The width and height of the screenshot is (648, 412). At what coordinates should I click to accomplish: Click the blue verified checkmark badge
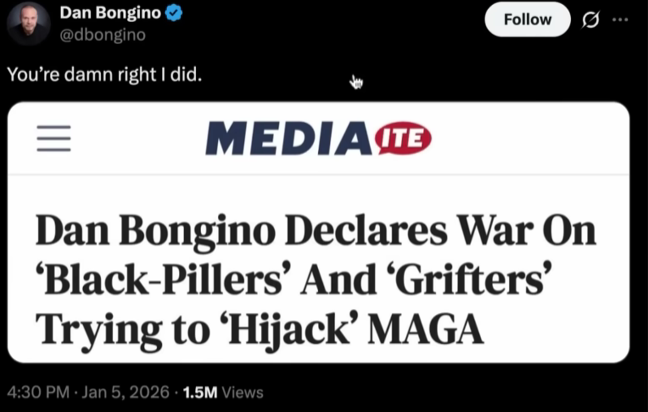[x=174, y=13]
